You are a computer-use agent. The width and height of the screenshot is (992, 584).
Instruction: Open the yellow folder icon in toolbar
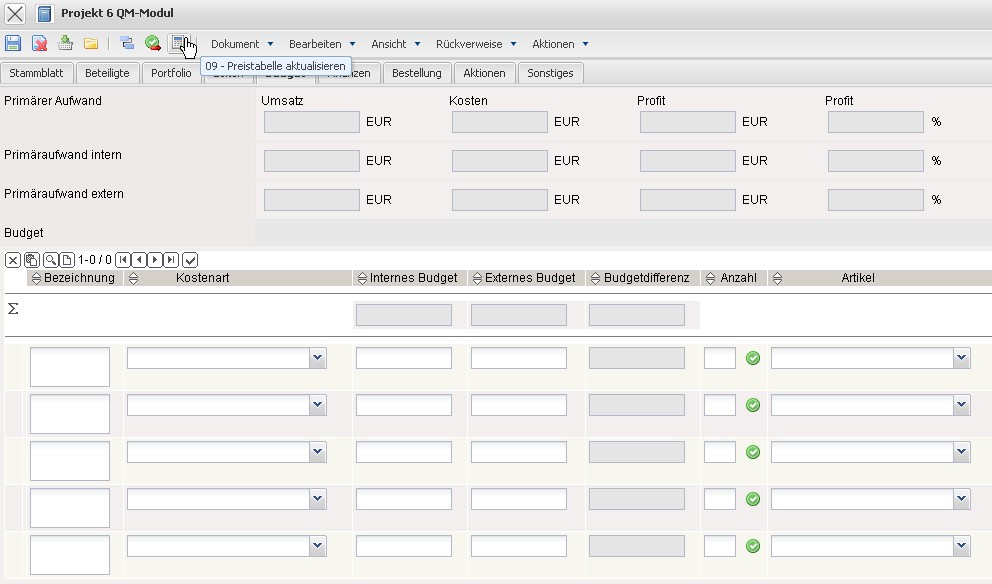[x=91, y=43]
